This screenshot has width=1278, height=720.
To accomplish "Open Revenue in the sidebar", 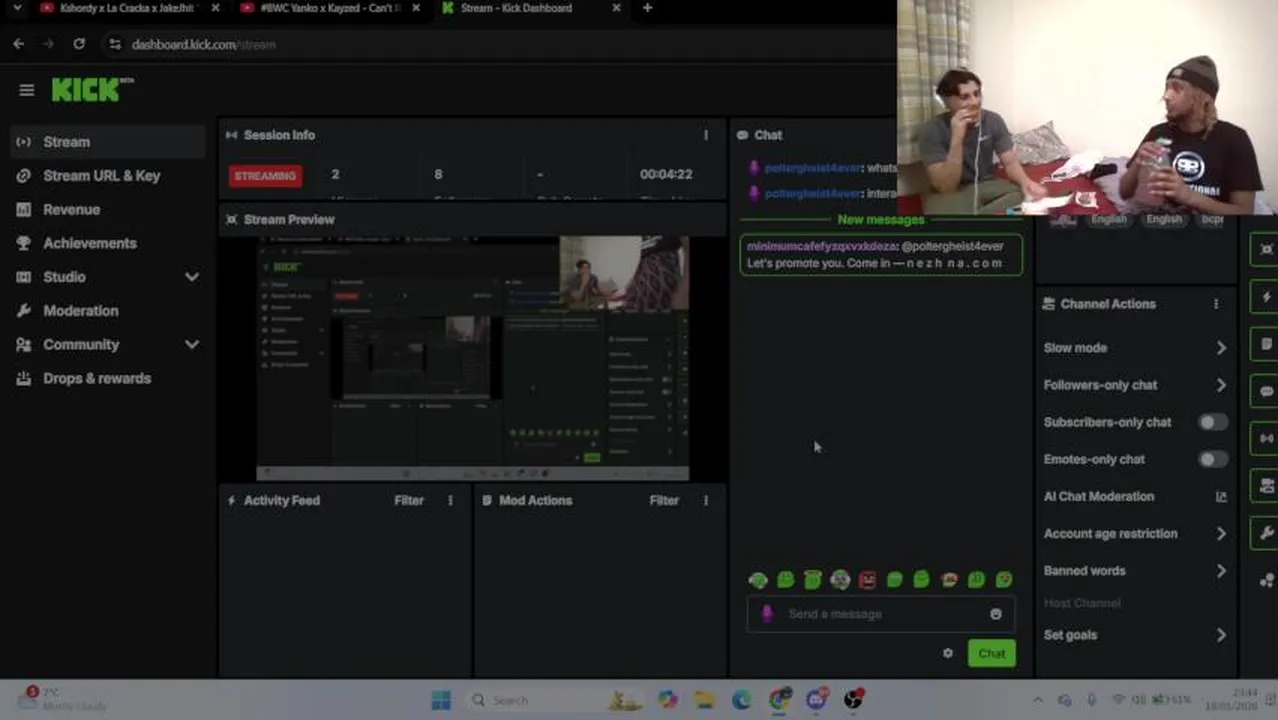I will [x=108, y=210].
